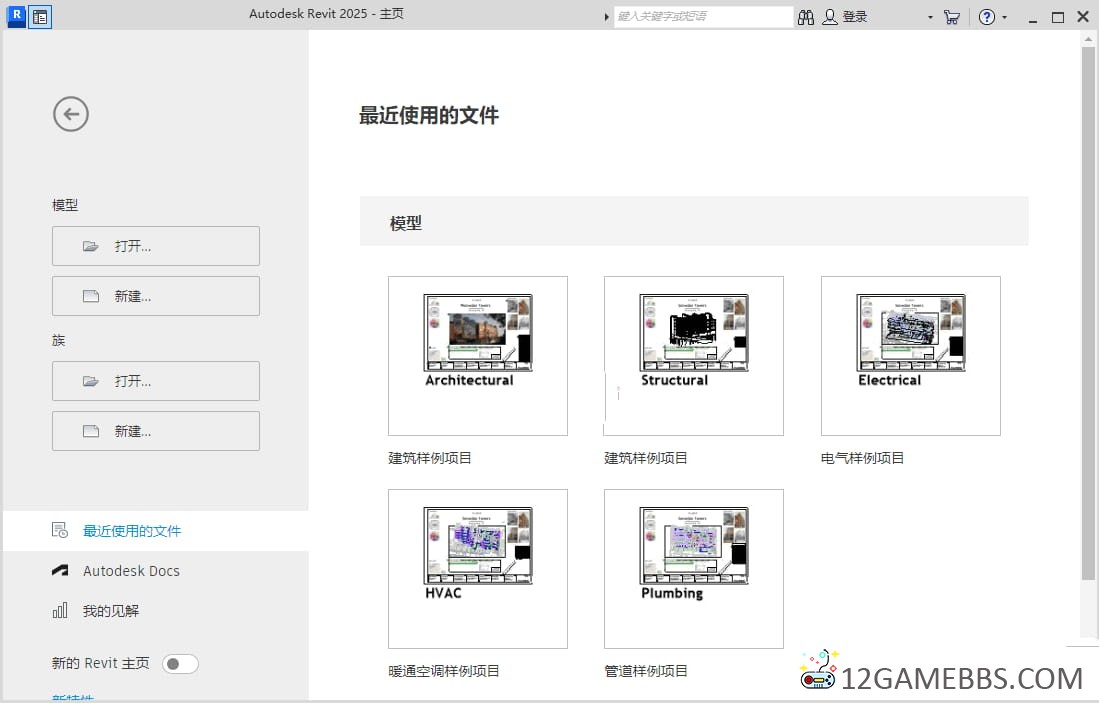Open the Structural sample project thumbnail

pyautogui.click(x=694, y=356)
